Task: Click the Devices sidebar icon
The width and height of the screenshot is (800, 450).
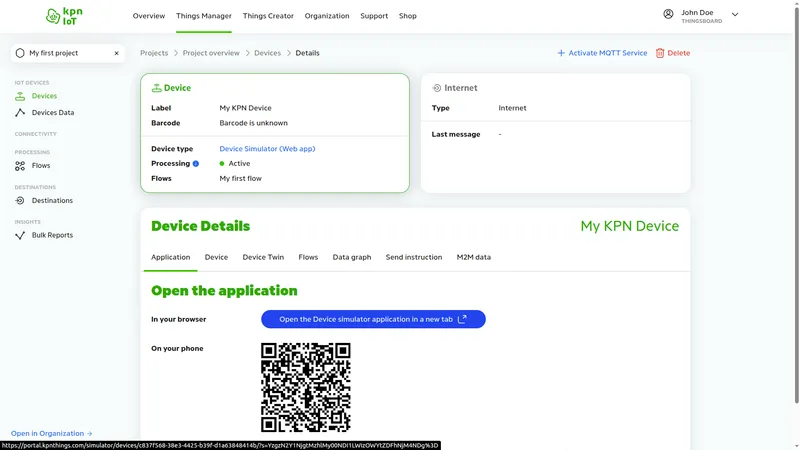Action: 20,96
